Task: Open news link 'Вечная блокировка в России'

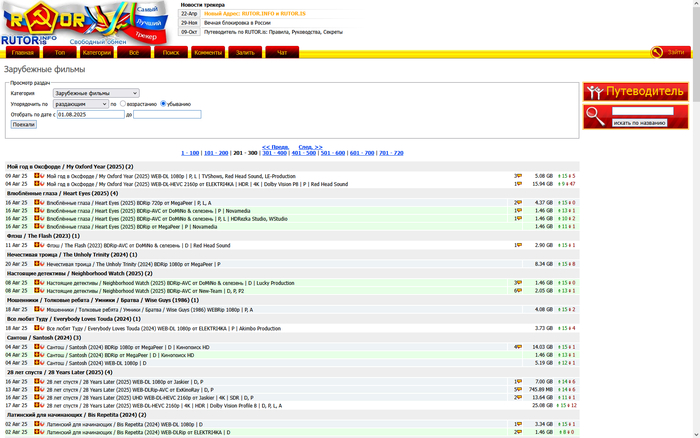Action: pyautogui.click(x=237, y=23)
